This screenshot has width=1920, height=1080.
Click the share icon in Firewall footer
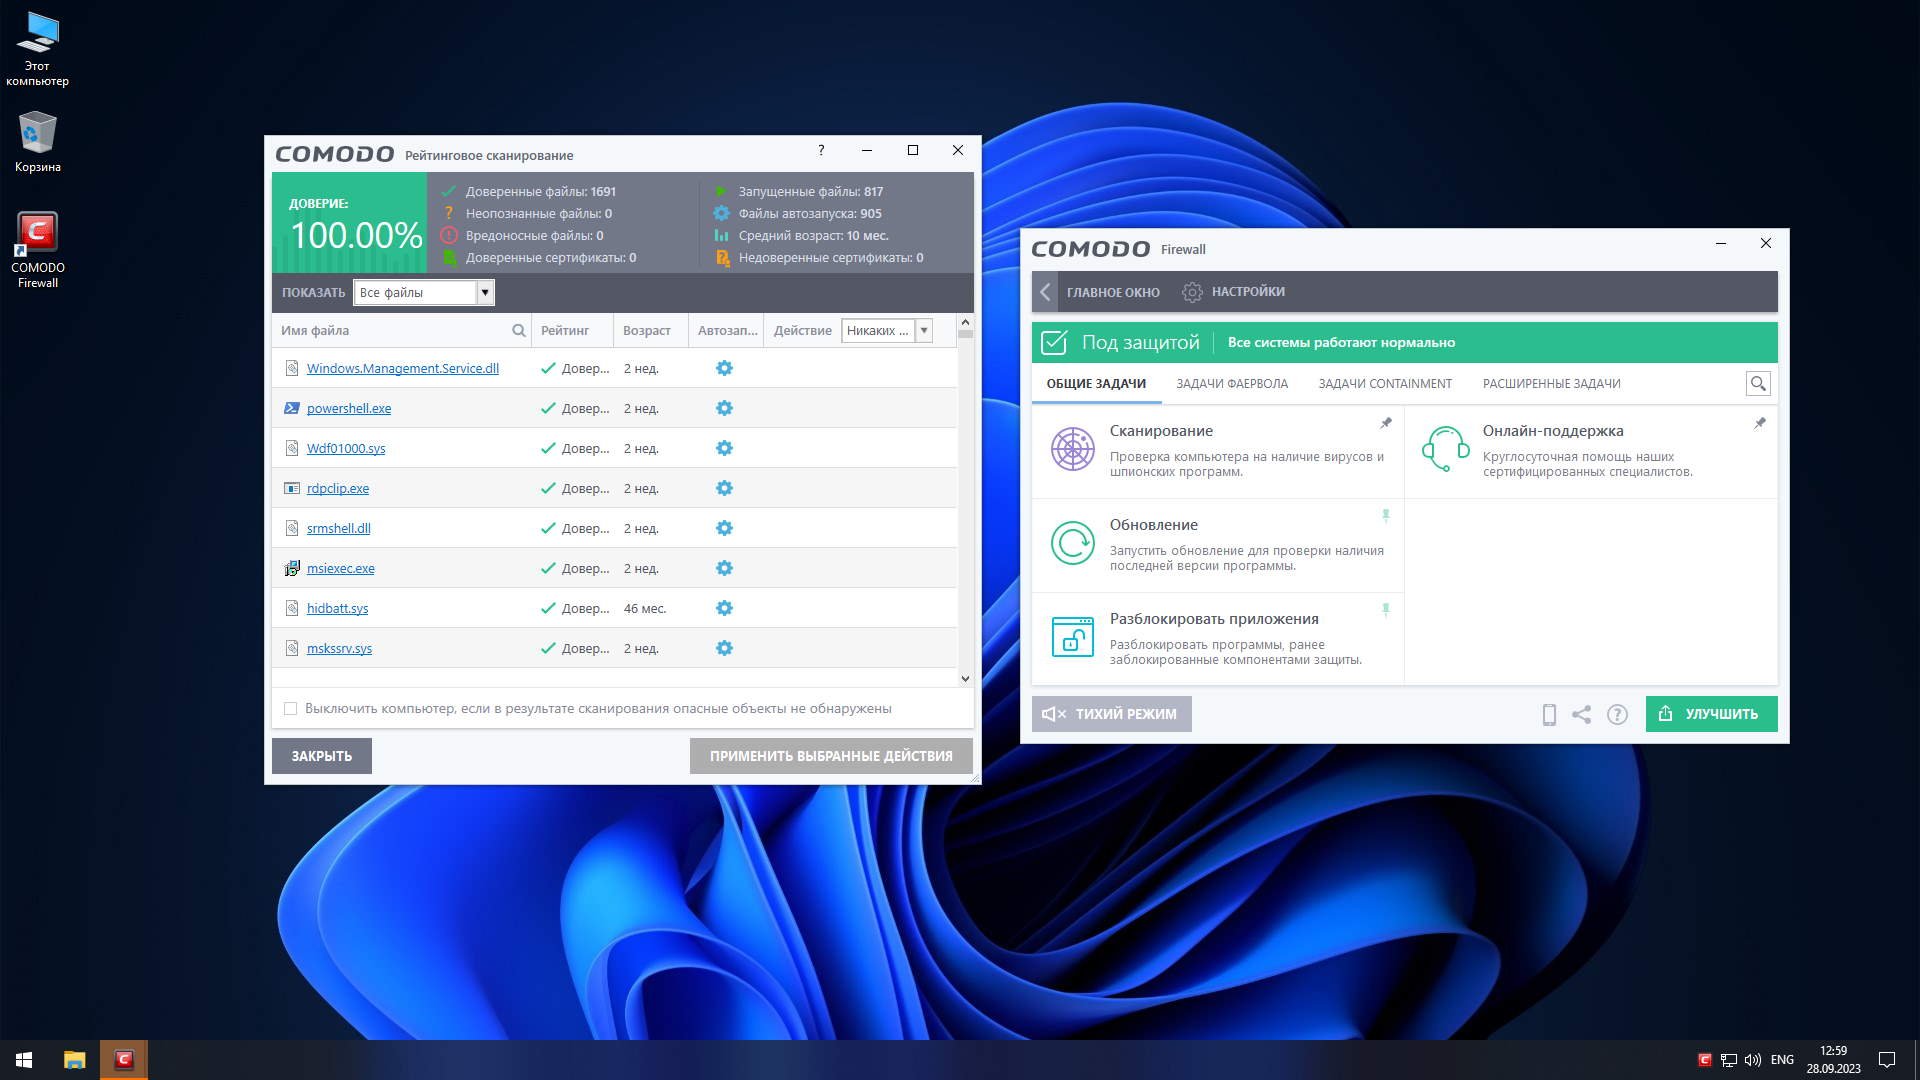click(1581, 714)
